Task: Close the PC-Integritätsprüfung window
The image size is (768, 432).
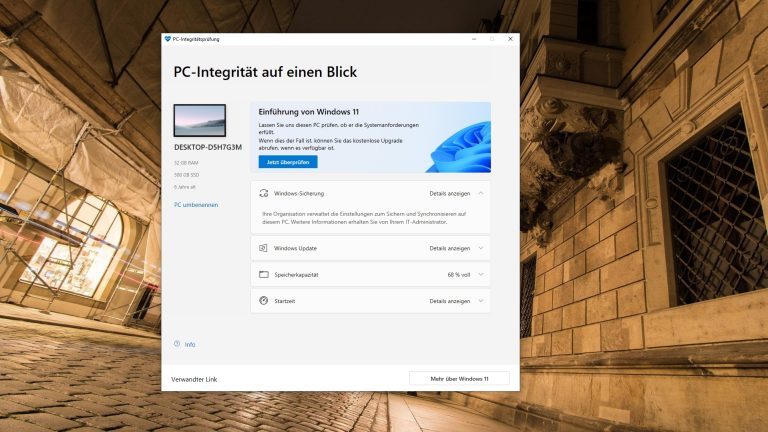Action: click(x=510, y=39)
